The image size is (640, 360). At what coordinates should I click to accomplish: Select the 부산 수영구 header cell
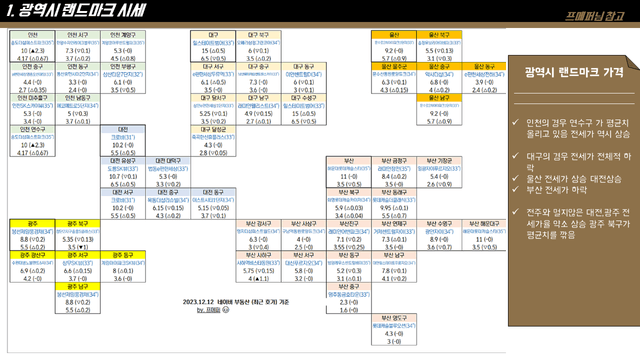pos(439,224)
